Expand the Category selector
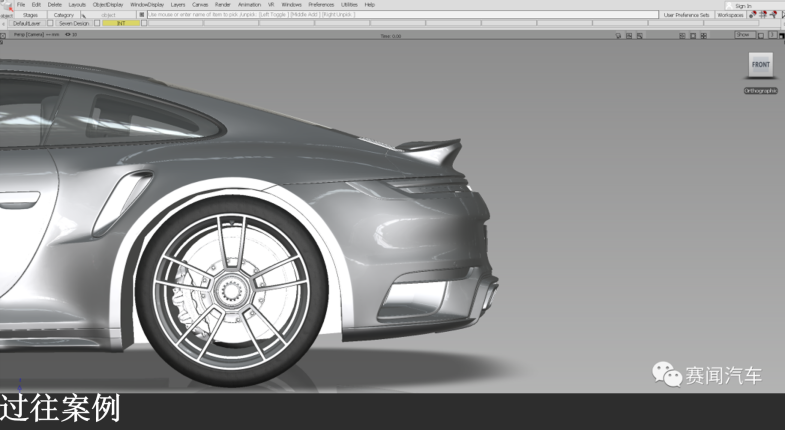This screenshot has width=785, height=430. (64, 15)
